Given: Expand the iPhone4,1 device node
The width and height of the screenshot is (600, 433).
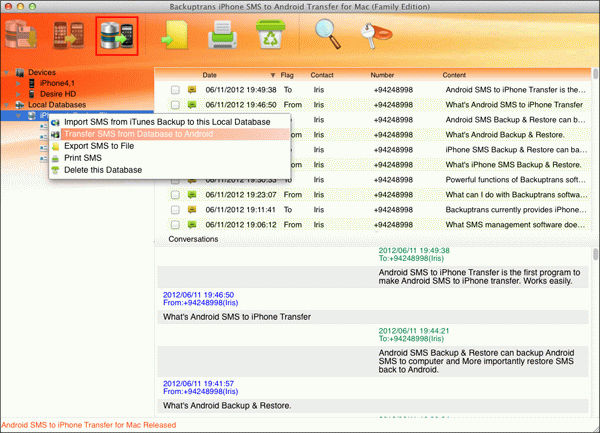Looking at the screenshot, I should pyautogui.click(x=18, y=83).
